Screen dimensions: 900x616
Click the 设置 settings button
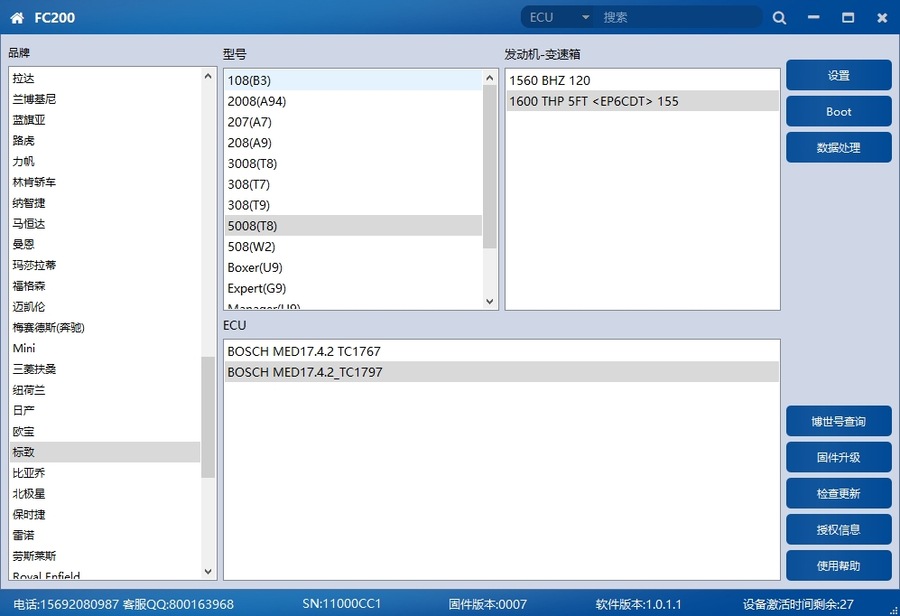tap(839, 75)
